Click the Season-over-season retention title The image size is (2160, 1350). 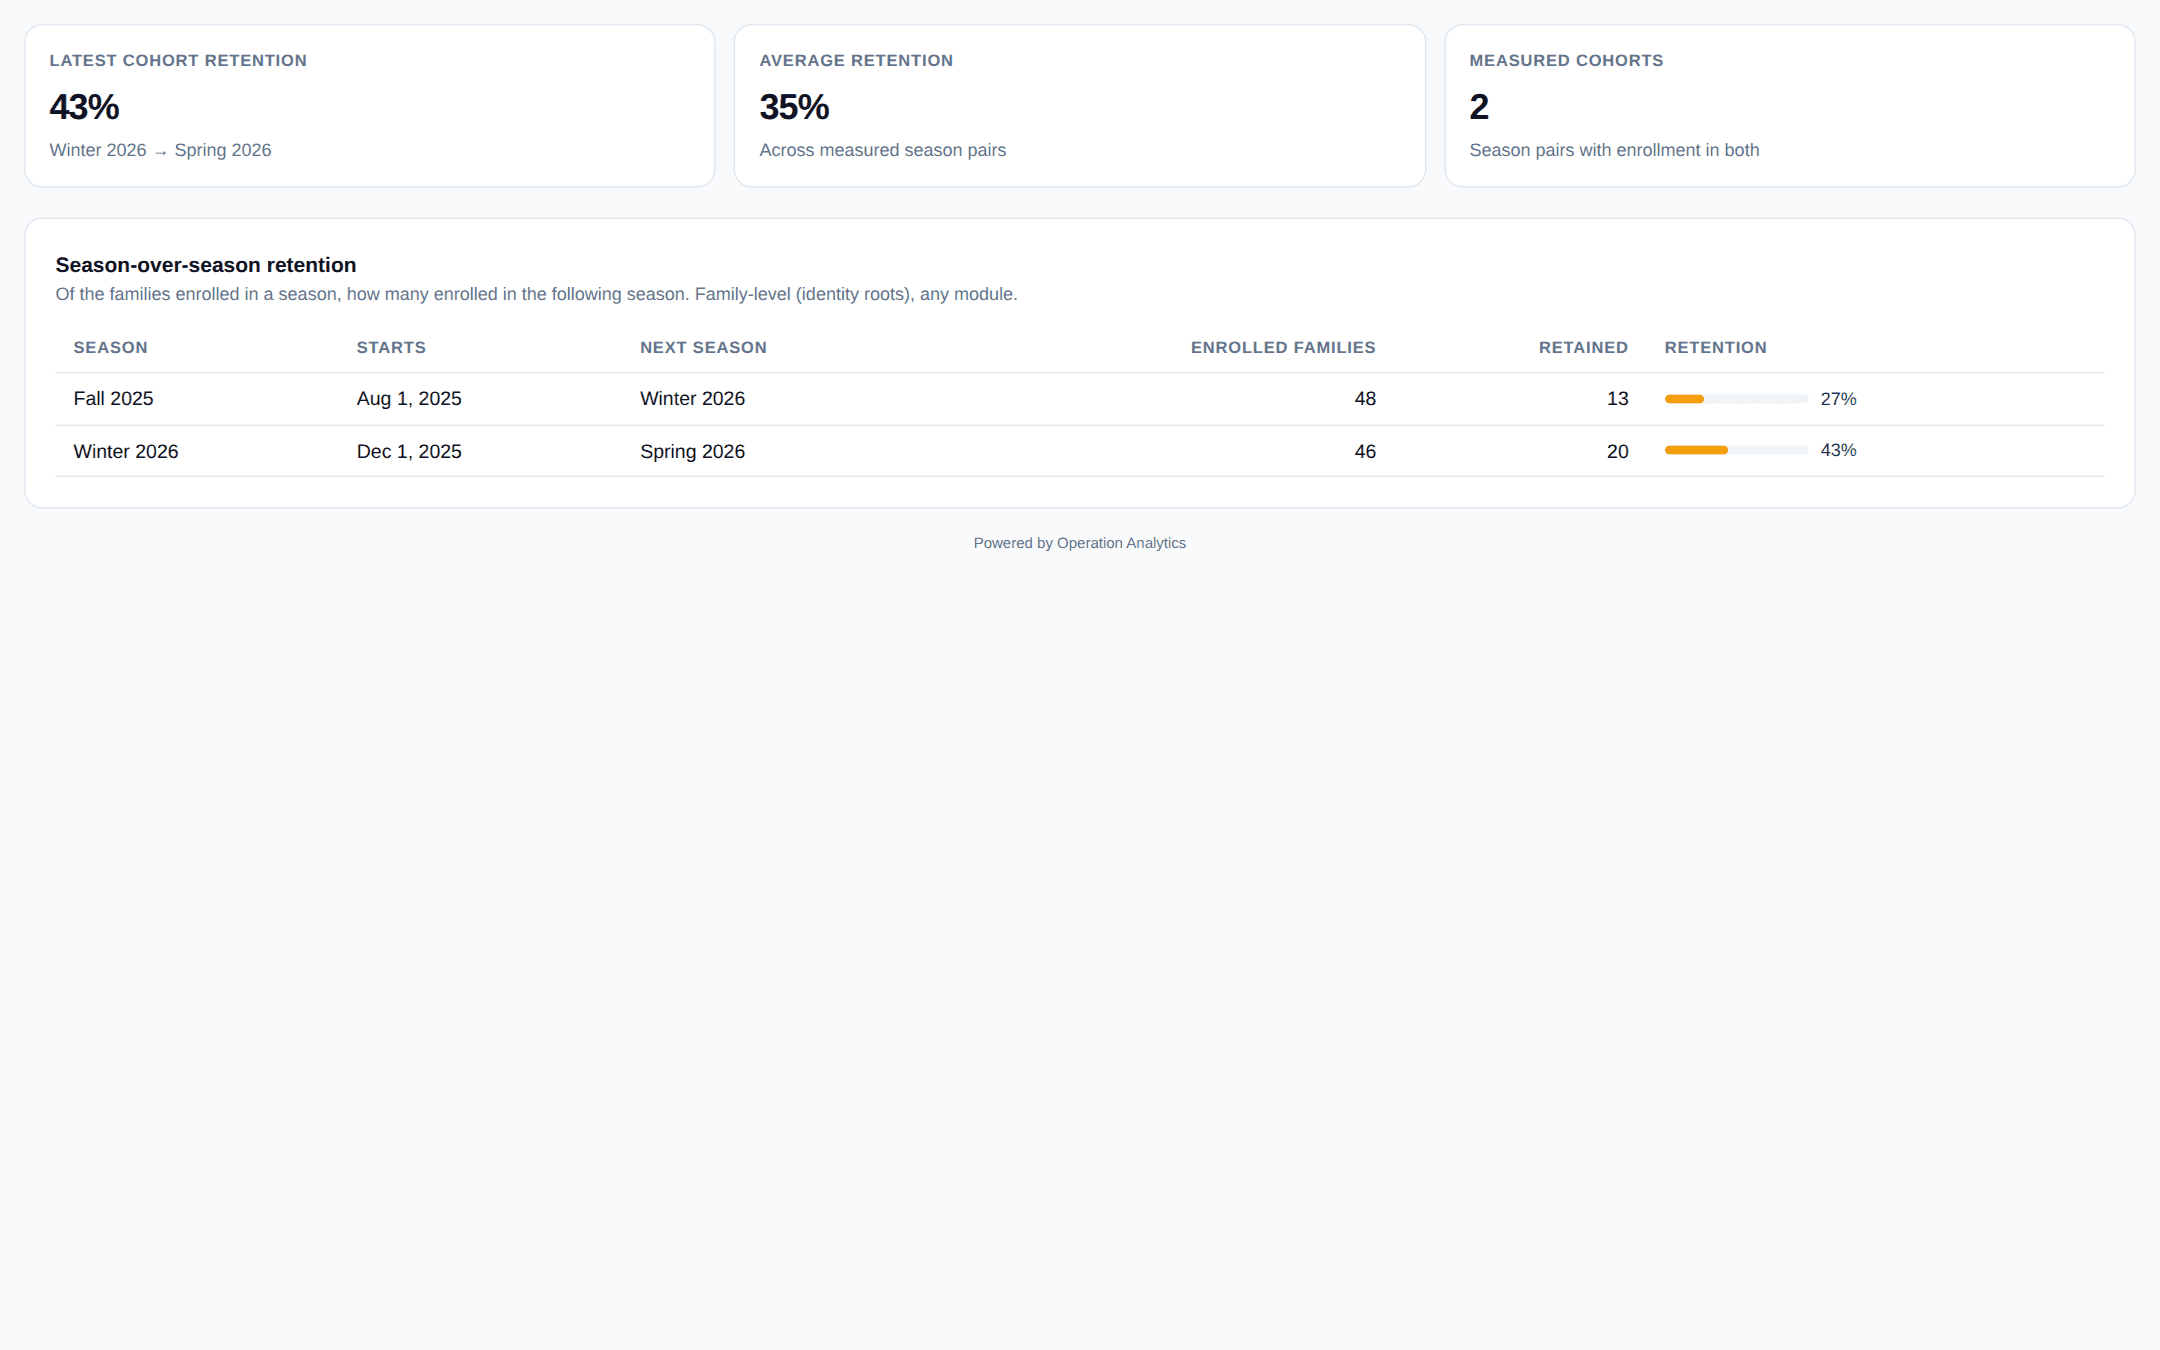point(206,265)
